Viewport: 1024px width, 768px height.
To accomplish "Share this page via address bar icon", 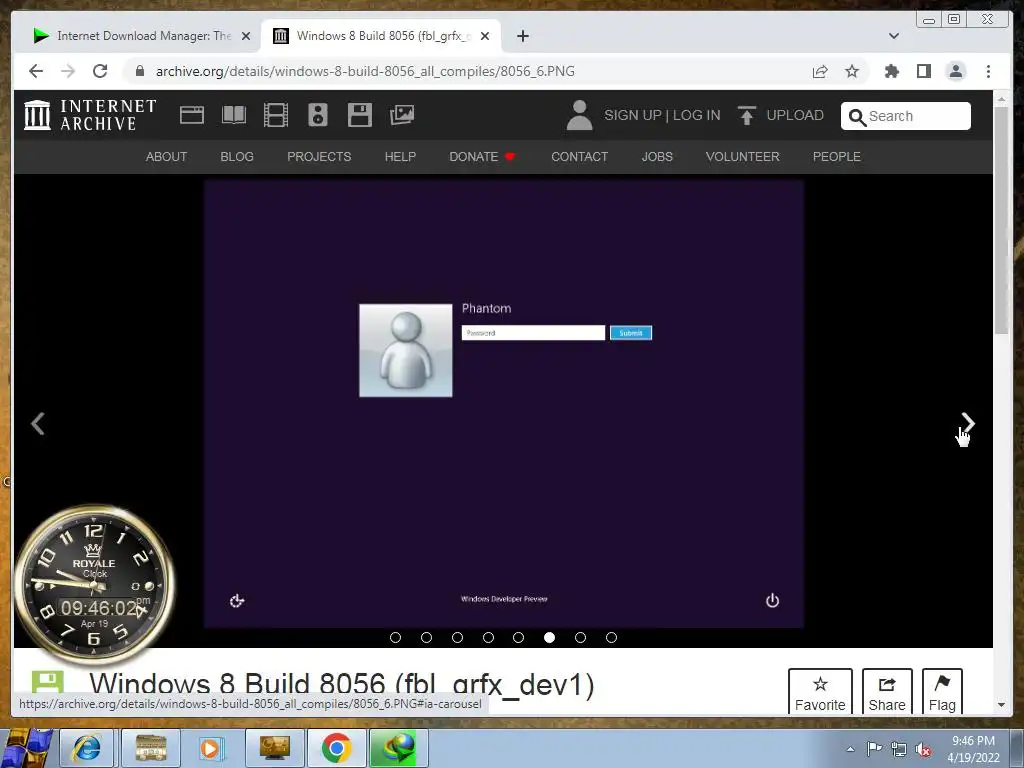I will [820, 71].
